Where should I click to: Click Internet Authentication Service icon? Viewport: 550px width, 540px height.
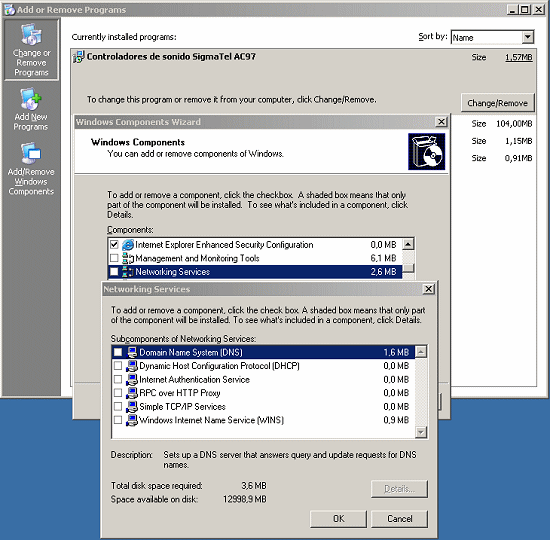pos(132,380)
